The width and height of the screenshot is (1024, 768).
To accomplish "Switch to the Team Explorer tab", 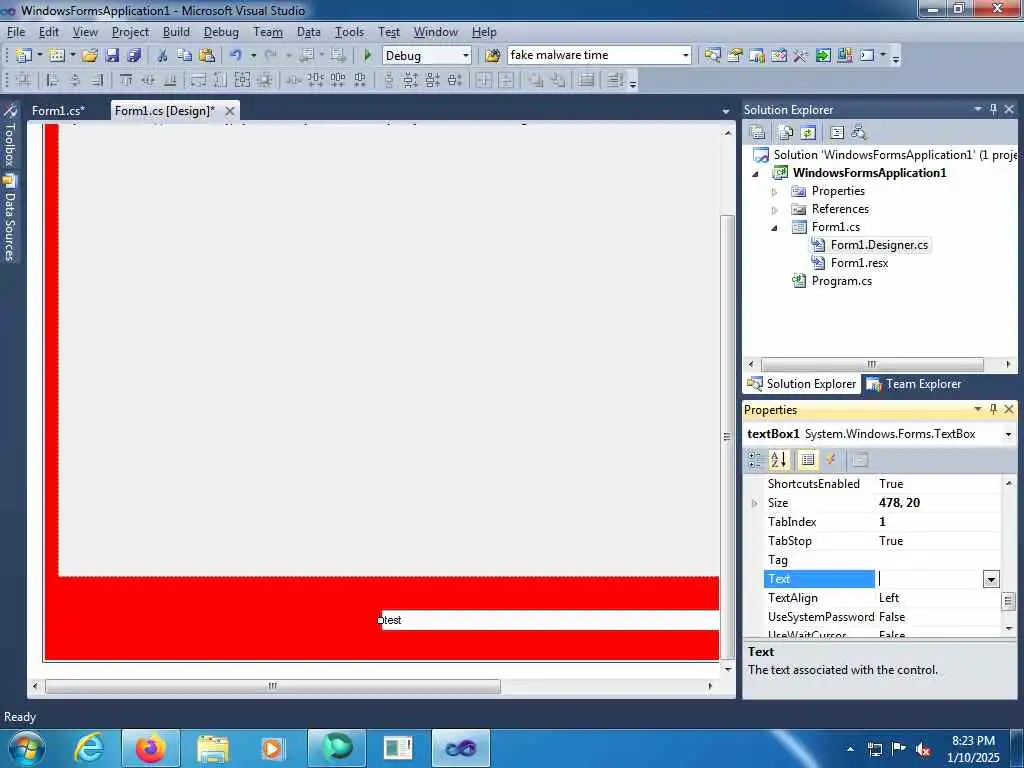I will [914, 384].
